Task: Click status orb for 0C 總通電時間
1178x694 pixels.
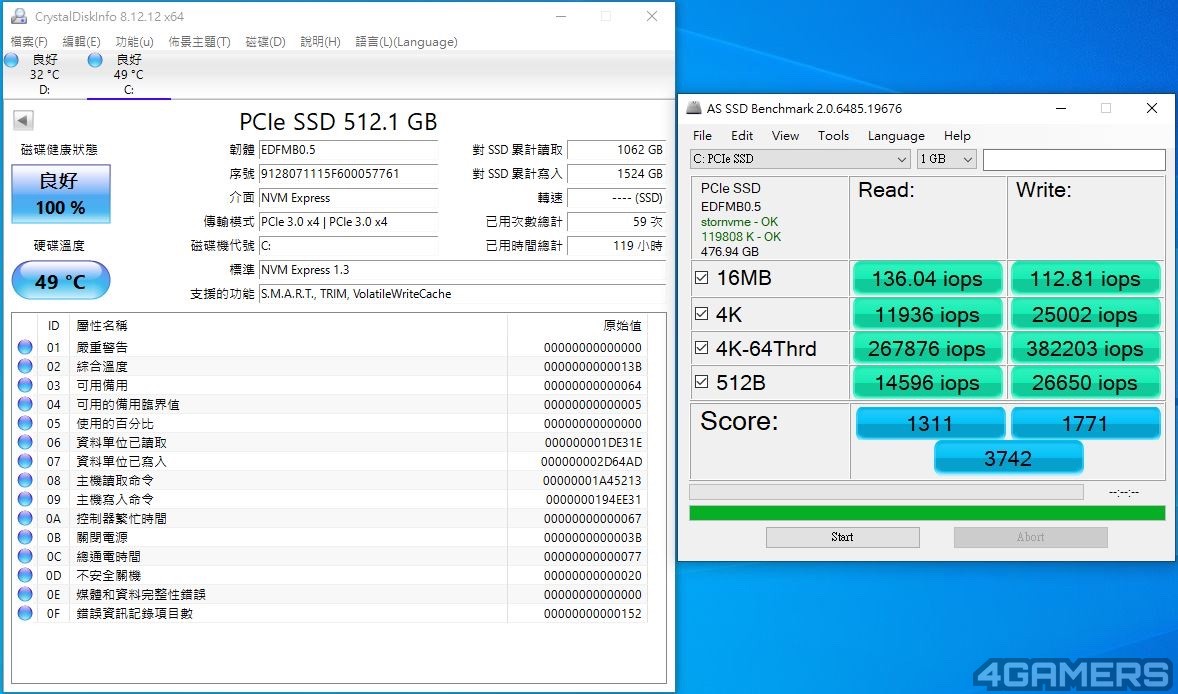Action: (x=25, y=557)
